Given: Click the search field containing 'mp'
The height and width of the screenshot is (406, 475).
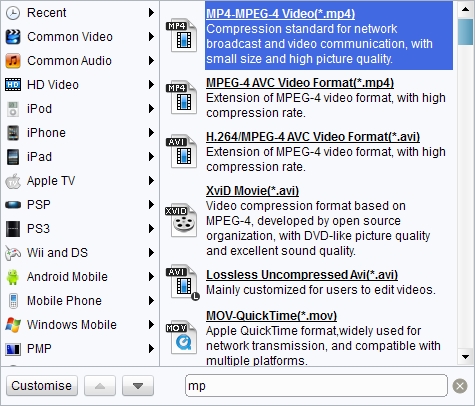Looking at the screenshot, I should (x=316, y=386).
